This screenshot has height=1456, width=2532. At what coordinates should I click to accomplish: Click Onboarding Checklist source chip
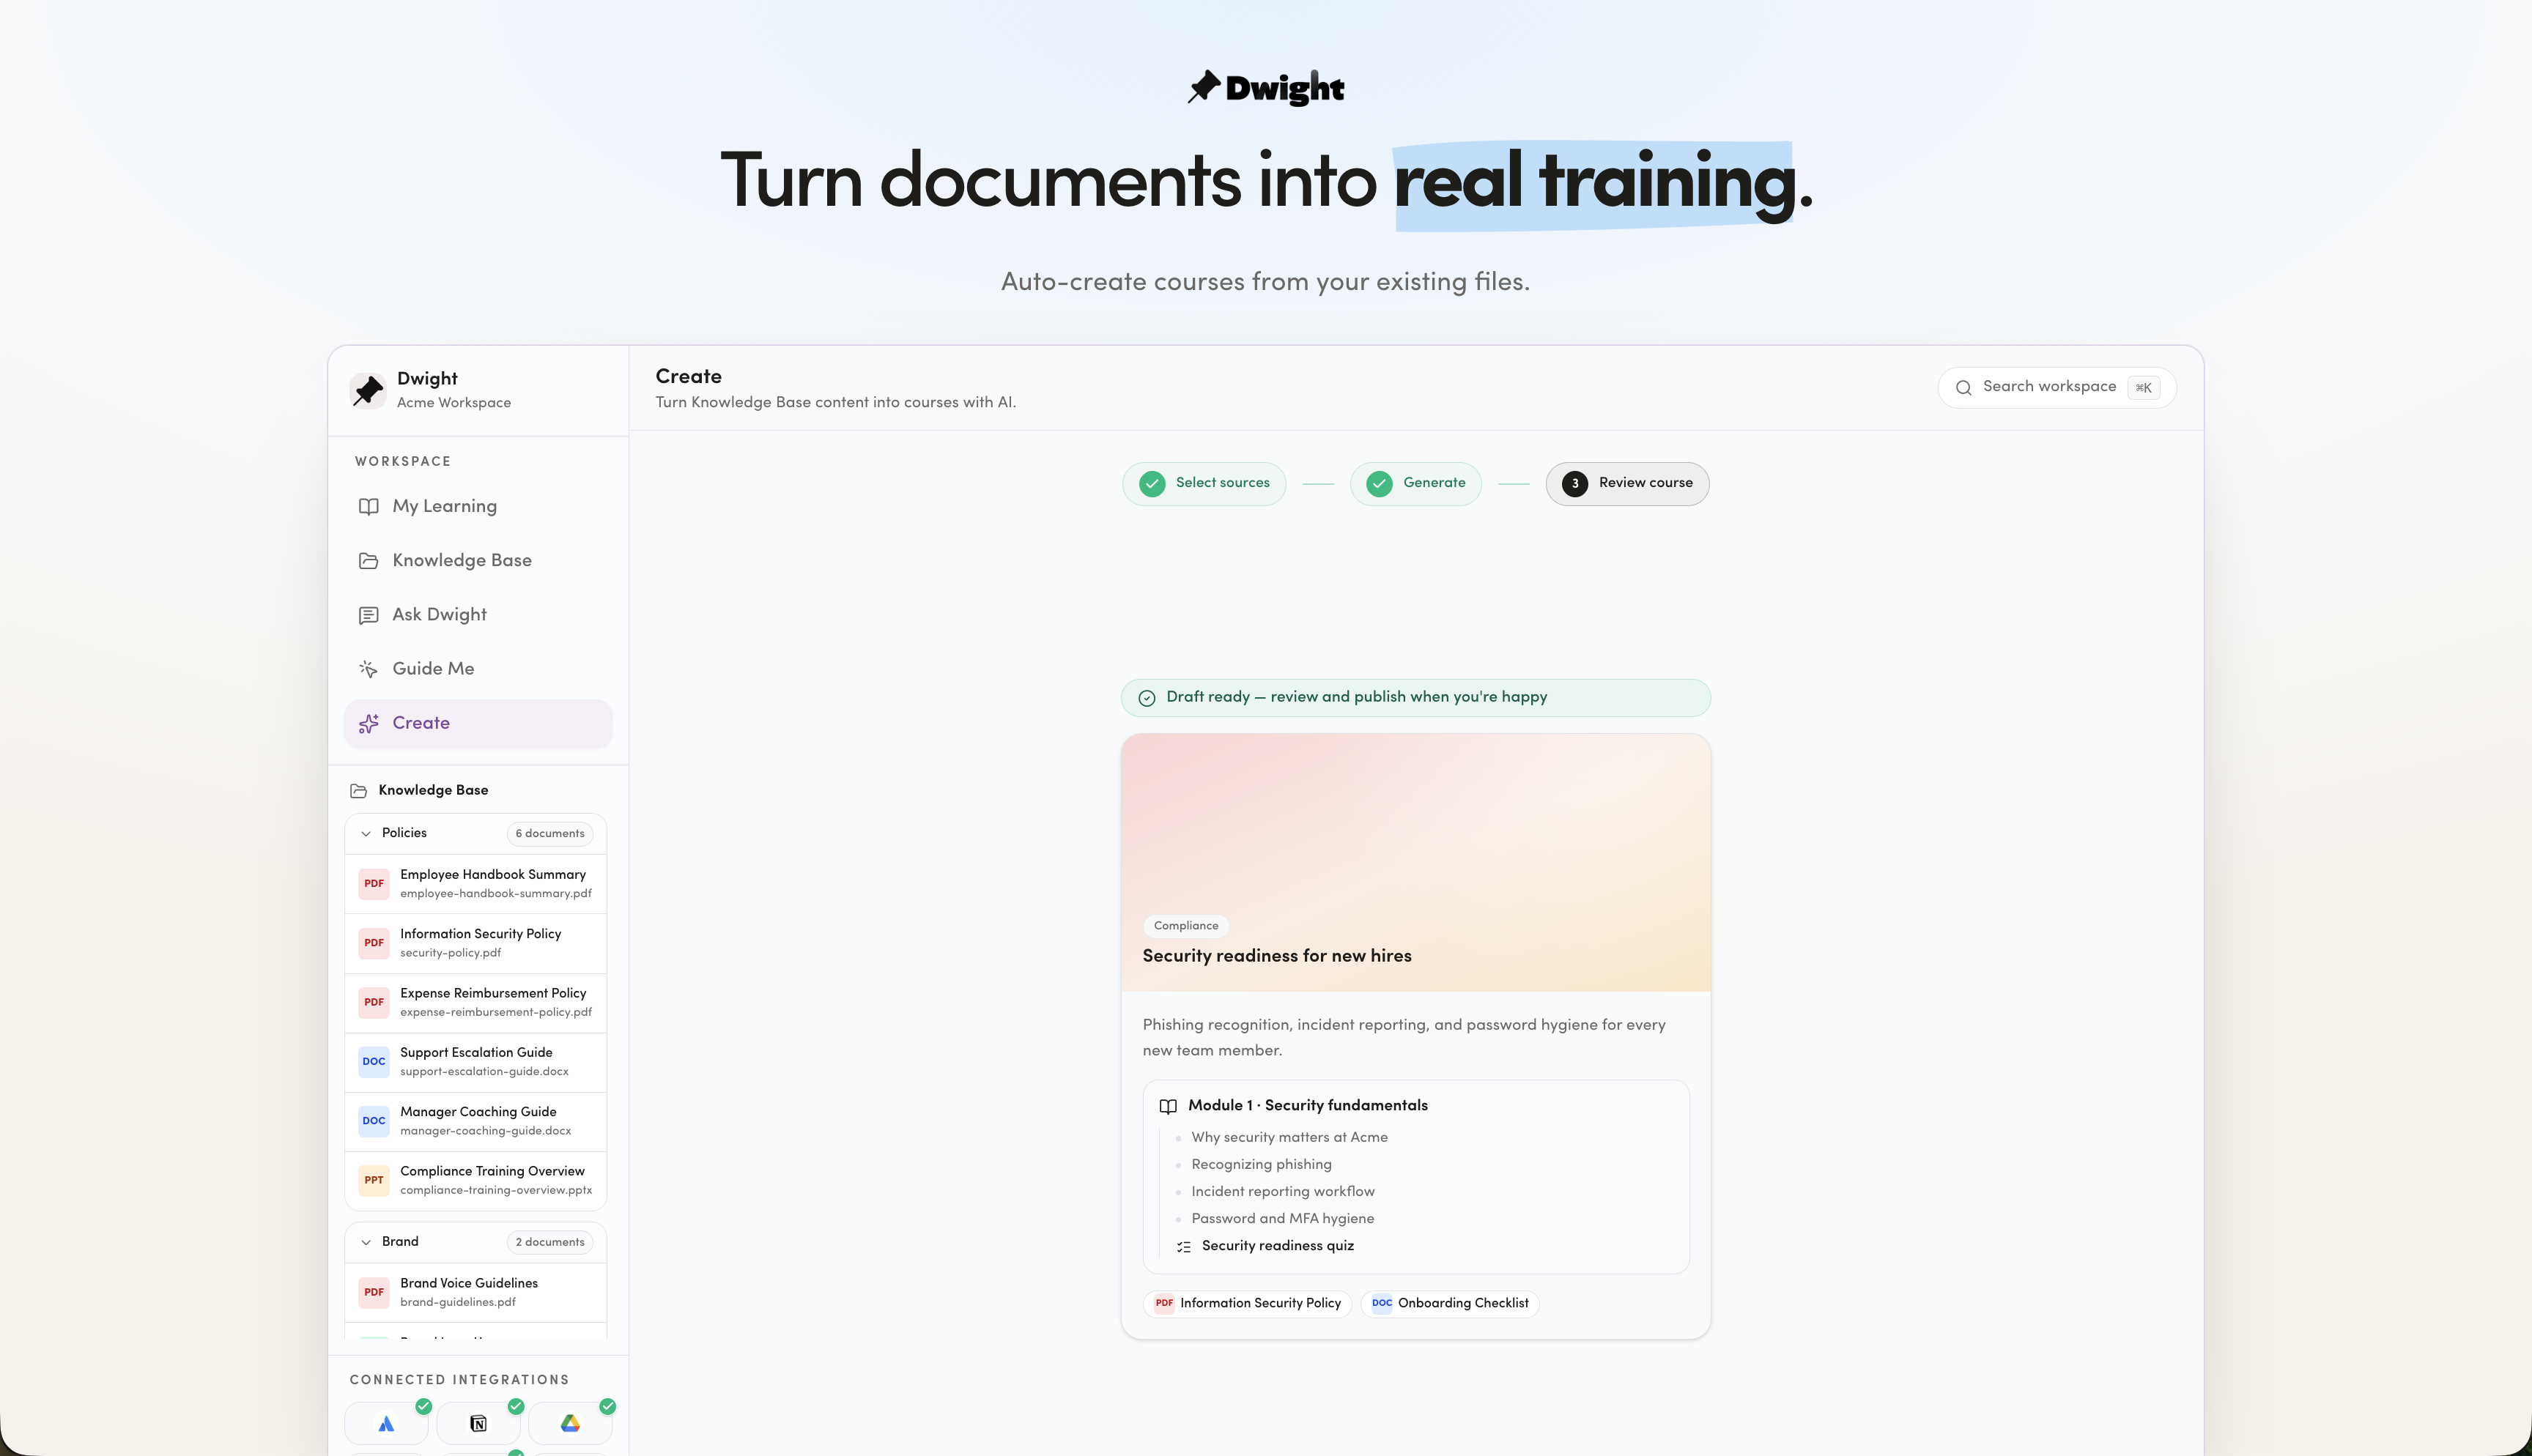(1450, 1304)
